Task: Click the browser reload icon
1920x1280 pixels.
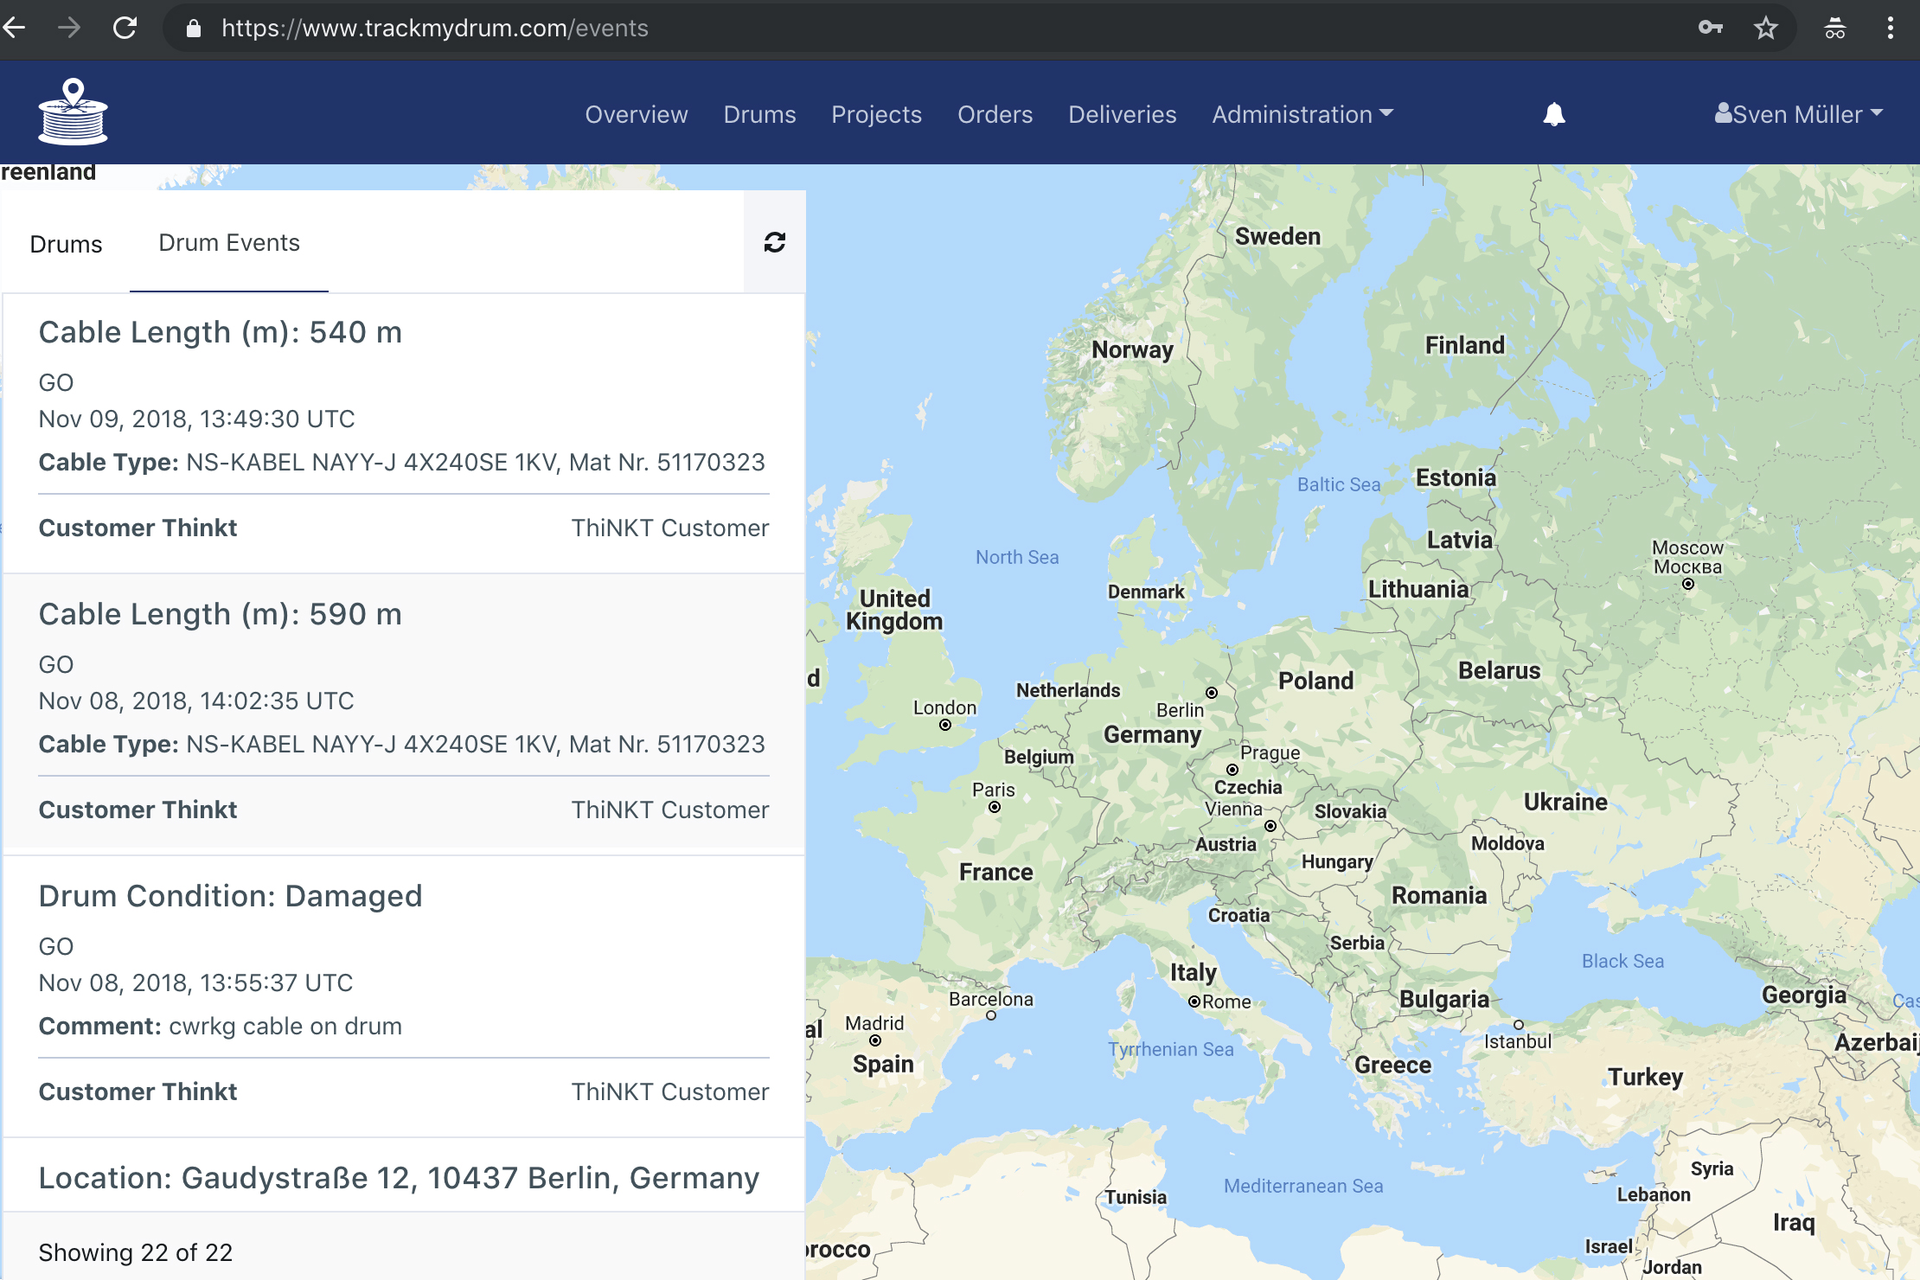Action: point(125,28)
